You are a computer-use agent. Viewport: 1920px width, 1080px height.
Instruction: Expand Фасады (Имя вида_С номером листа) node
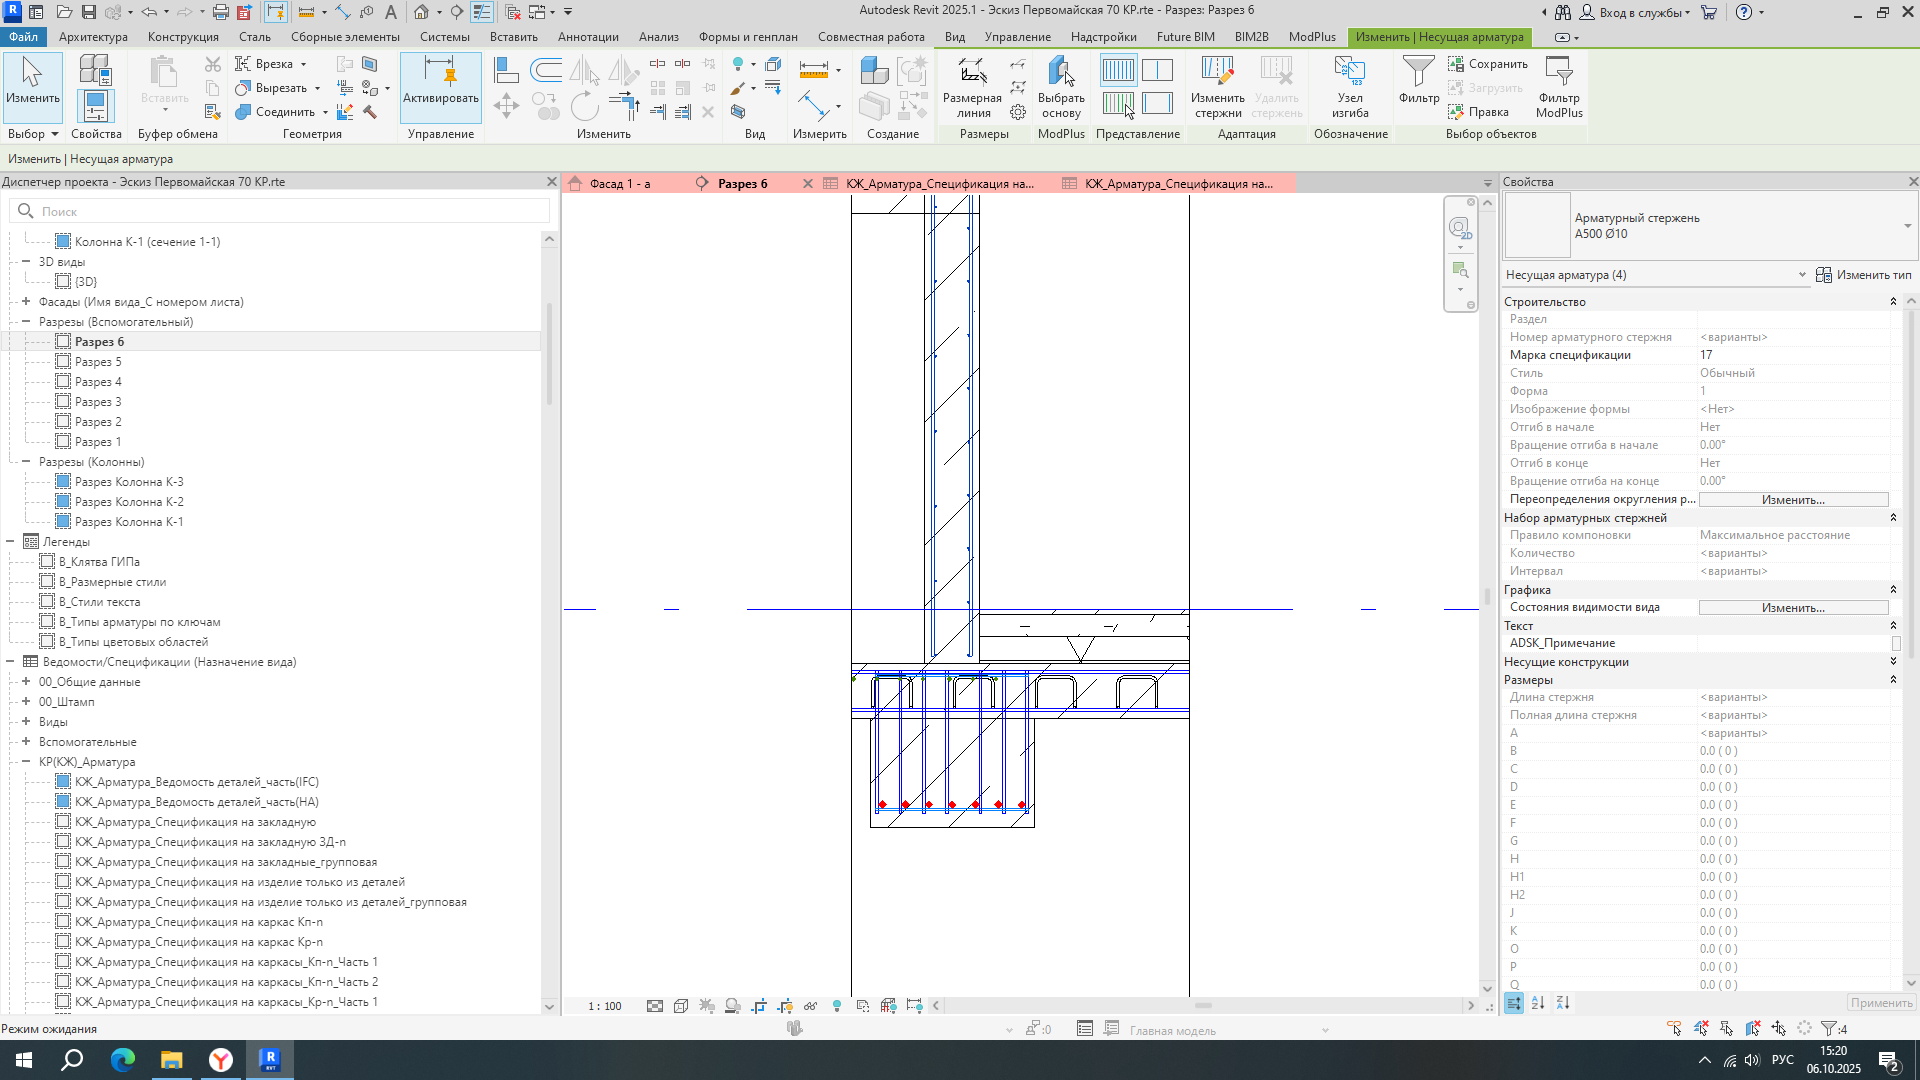pos(26,302)
